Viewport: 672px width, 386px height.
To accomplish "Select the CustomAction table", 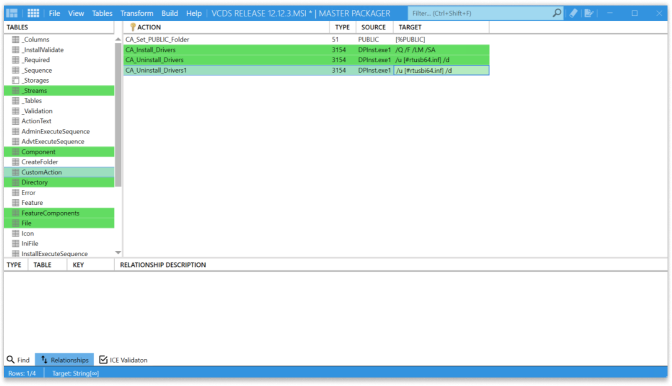I will click(60, 172).
